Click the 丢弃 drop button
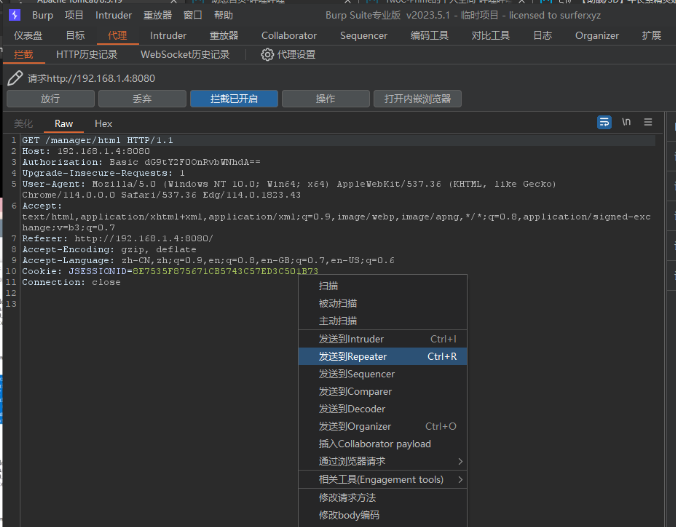Viewport: 676px width, 527px height. tap(142, 99)
